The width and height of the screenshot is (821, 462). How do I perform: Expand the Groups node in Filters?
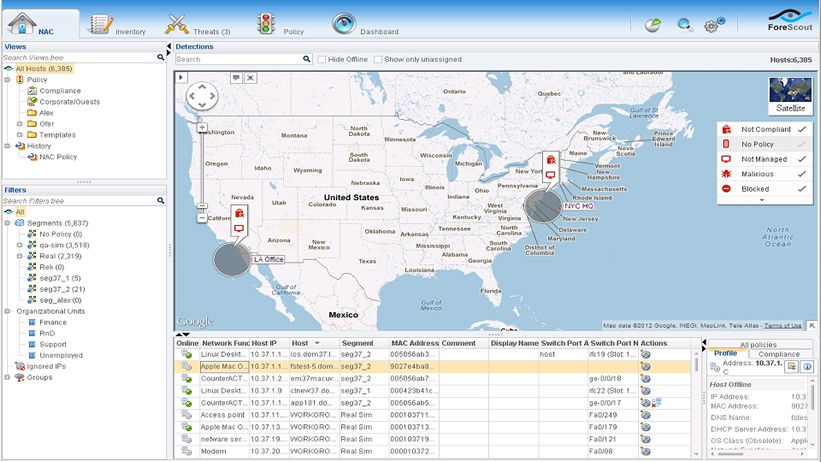point(7,377)
